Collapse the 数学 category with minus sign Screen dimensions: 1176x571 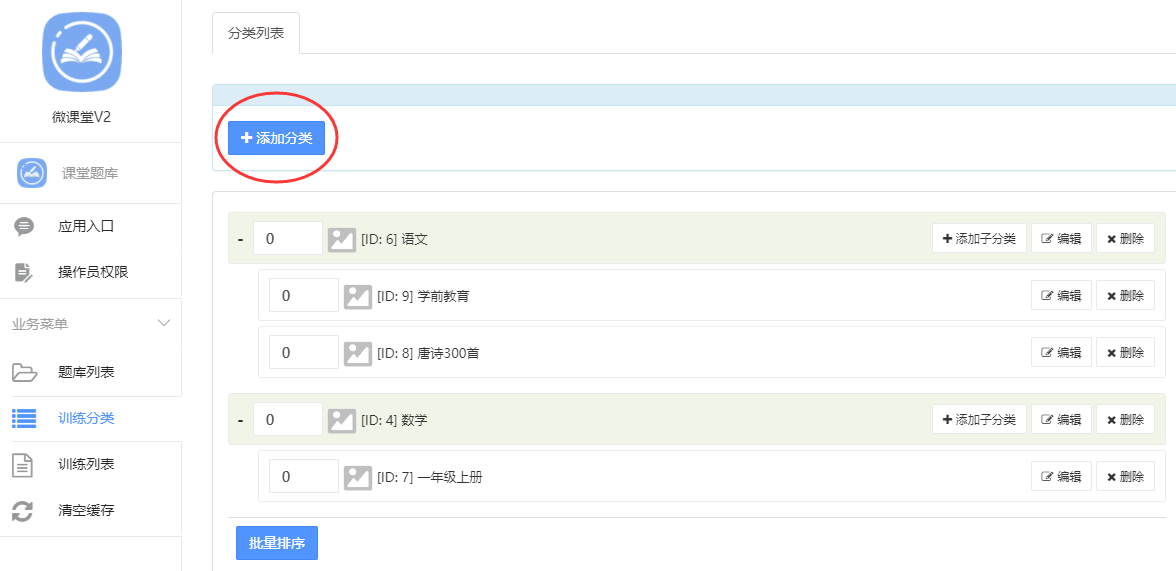[241, 420]
